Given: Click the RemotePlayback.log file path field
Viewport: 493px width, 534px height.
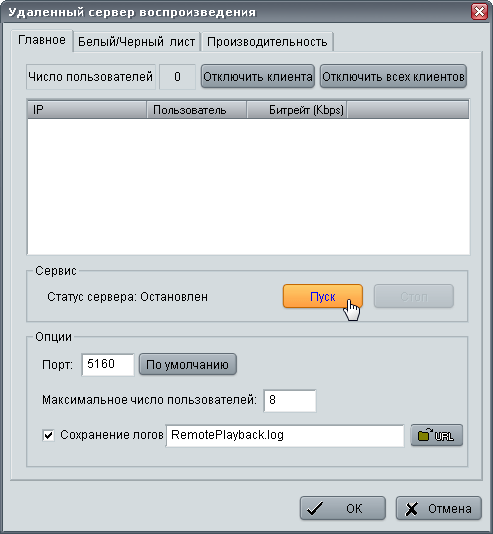Looking at the screenshot, I should (x=285, y=435).
